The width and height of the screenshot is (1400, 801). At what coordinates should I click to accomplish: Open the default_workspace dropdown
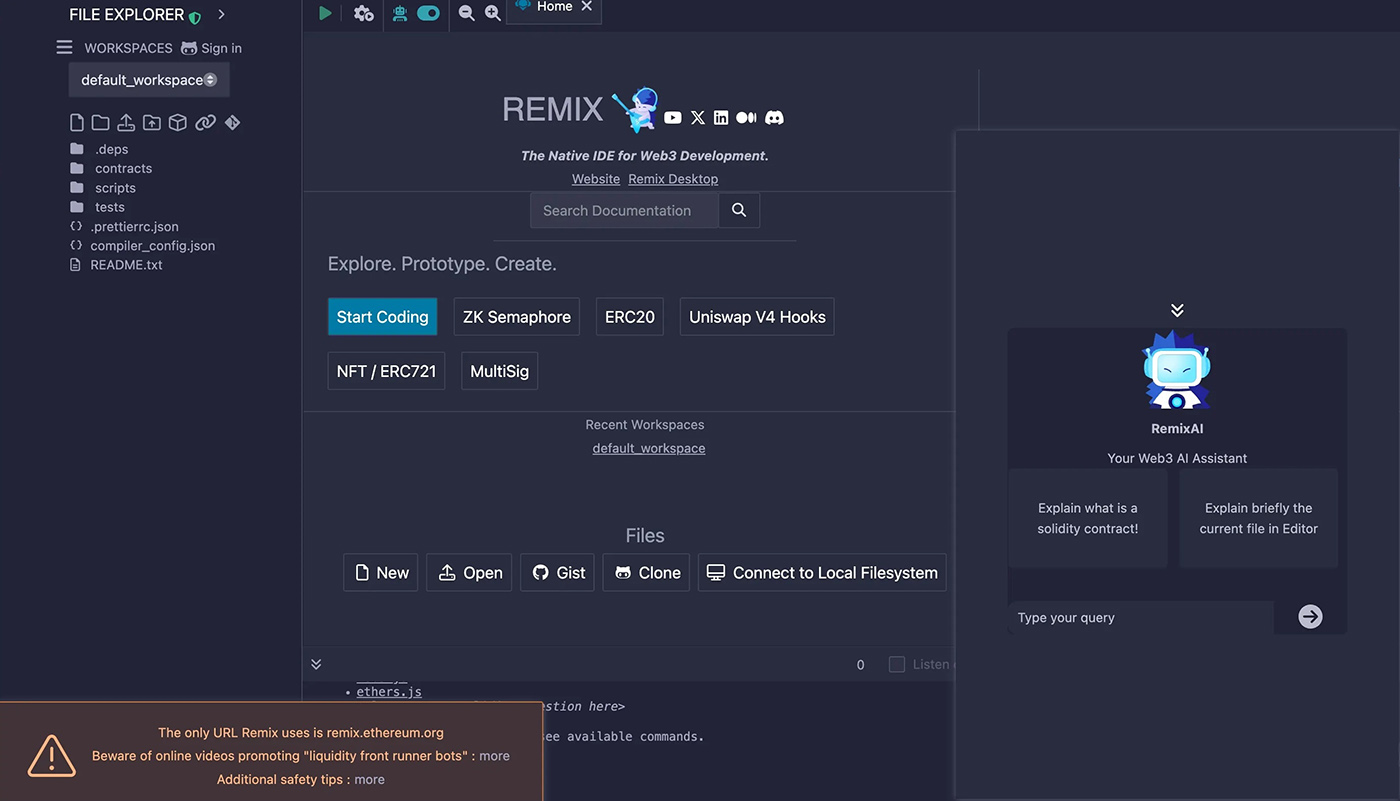pyautogui.click(x=149, y=80)
